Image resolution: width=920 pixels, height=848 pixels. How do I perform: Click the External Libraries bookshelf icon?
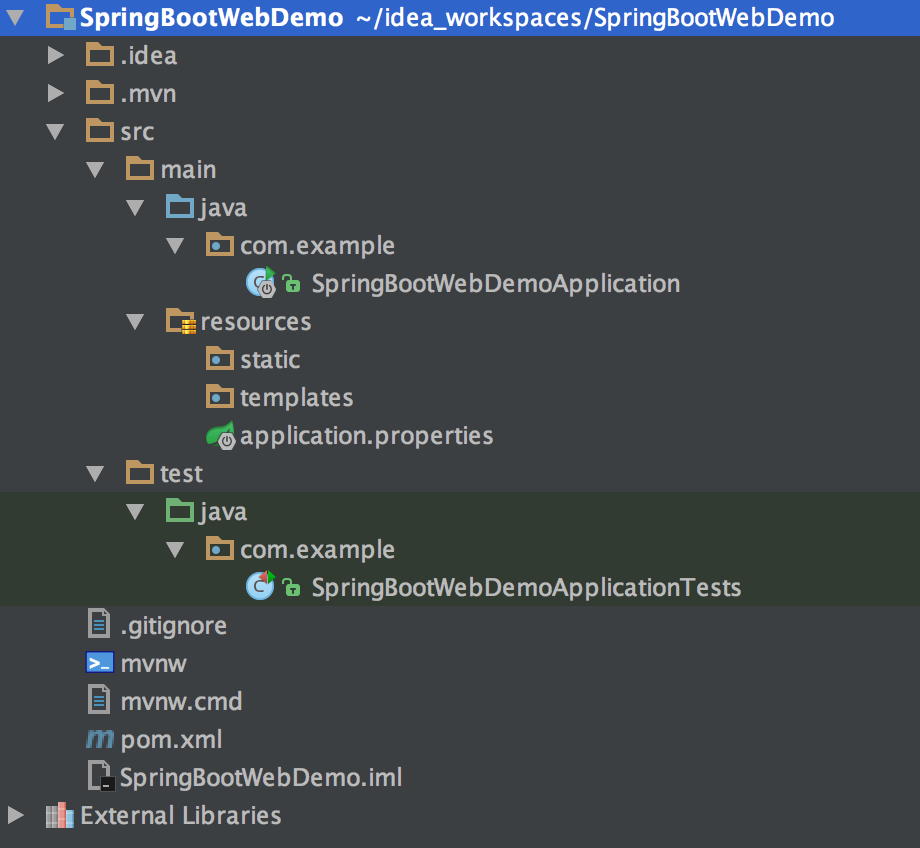tap(59, 815)
